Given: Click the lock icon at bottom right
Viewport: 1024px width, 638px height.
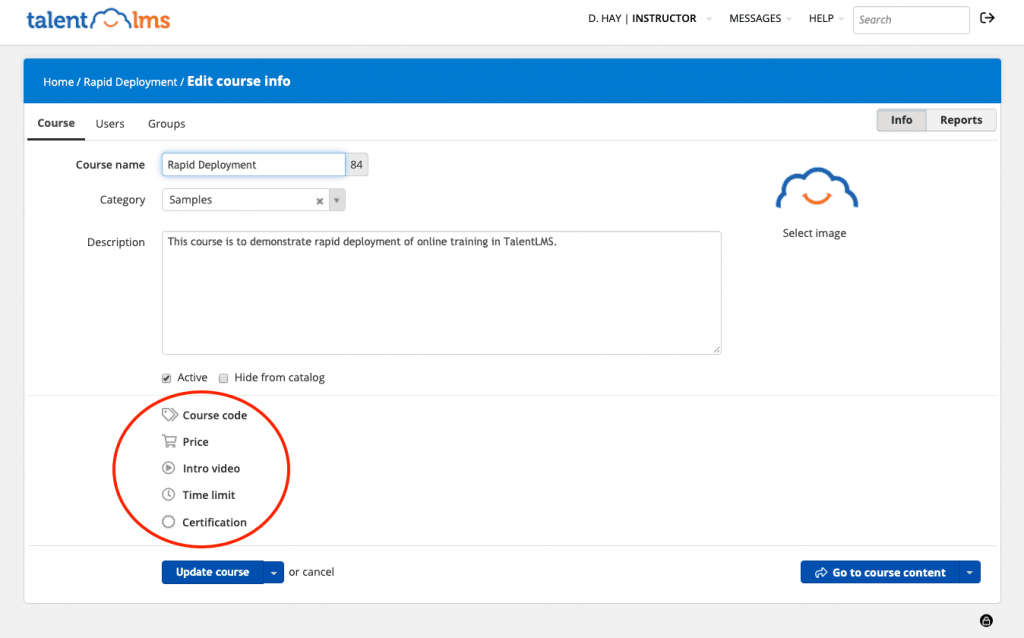Looking at the screenshot, I should pyautogui.click(x=988, y=620).
